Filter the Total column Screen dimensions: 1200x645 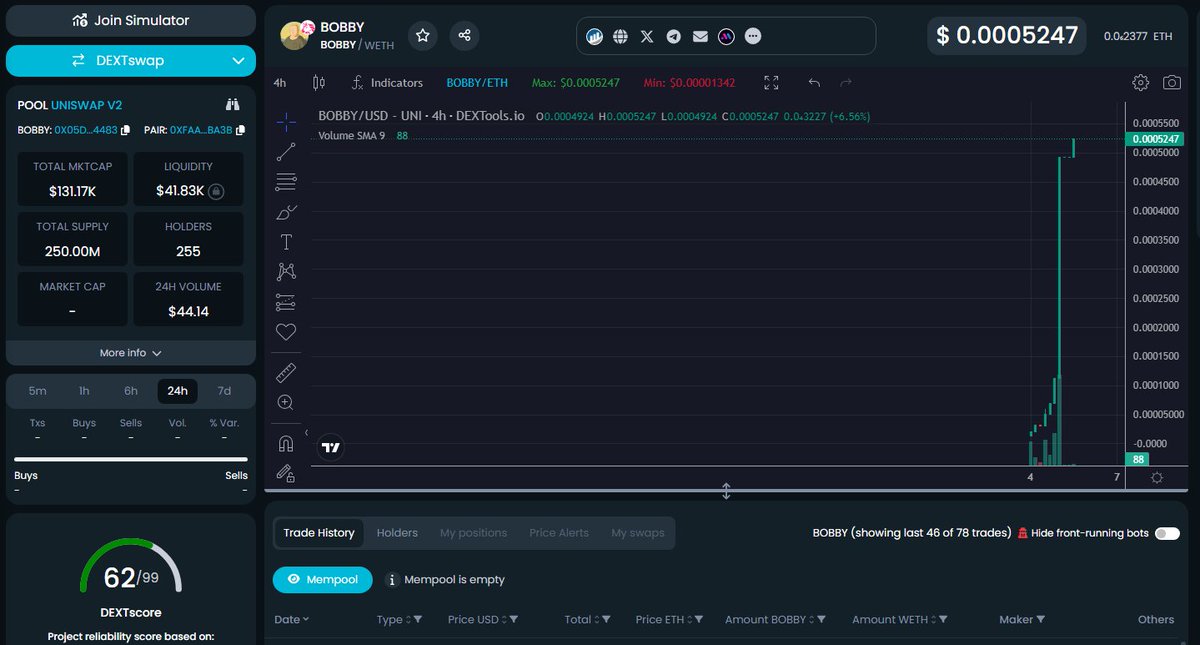608,620
